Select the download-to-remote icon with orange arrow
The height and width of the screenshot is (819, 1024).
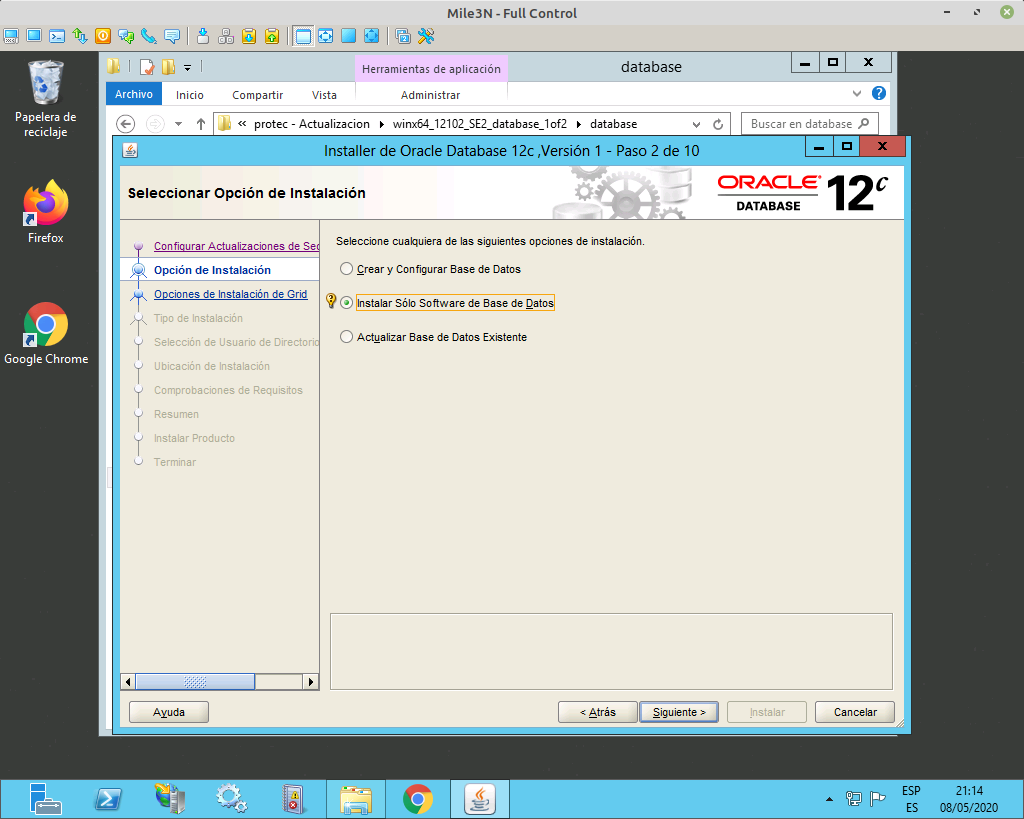pyautogui.click(x=248, y=37)
